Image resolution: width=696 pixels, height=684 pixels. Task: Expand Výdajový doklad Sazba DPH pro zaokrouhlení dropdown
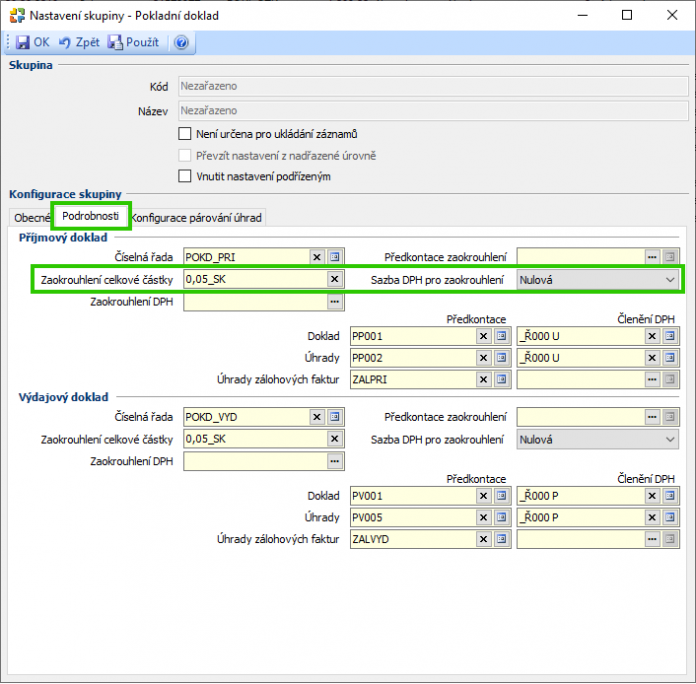coord(670,440)
